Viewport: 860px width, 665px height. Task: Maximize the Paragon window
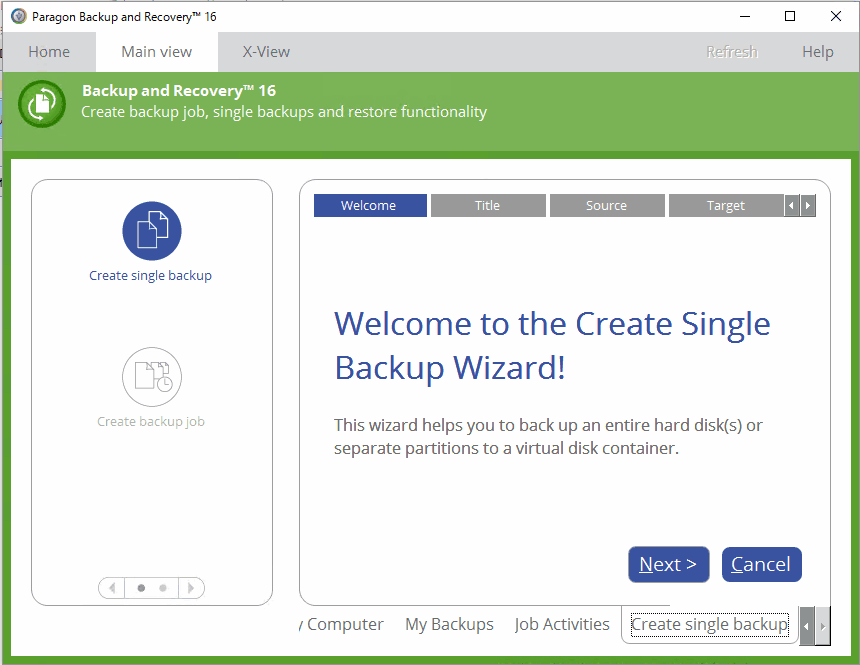click(x=790, y=16)
